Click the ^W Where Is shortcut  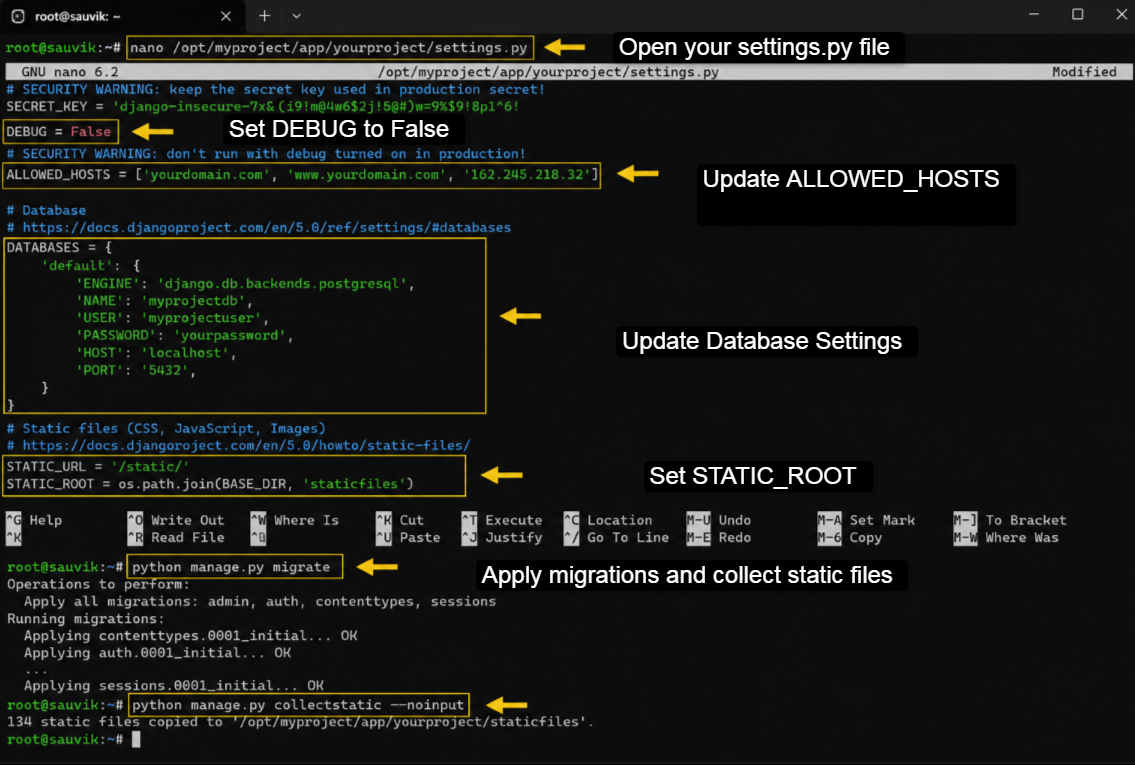295,520
